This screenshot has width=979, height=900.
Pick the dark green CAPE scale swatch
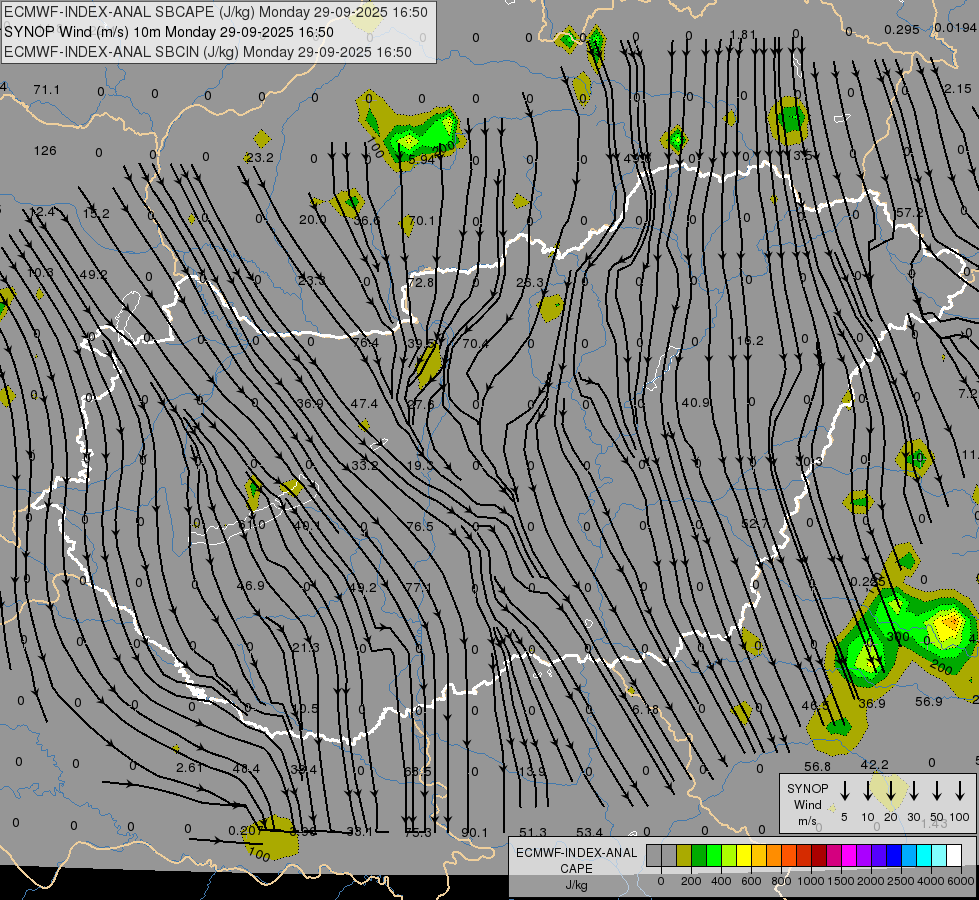pos(699,856)
